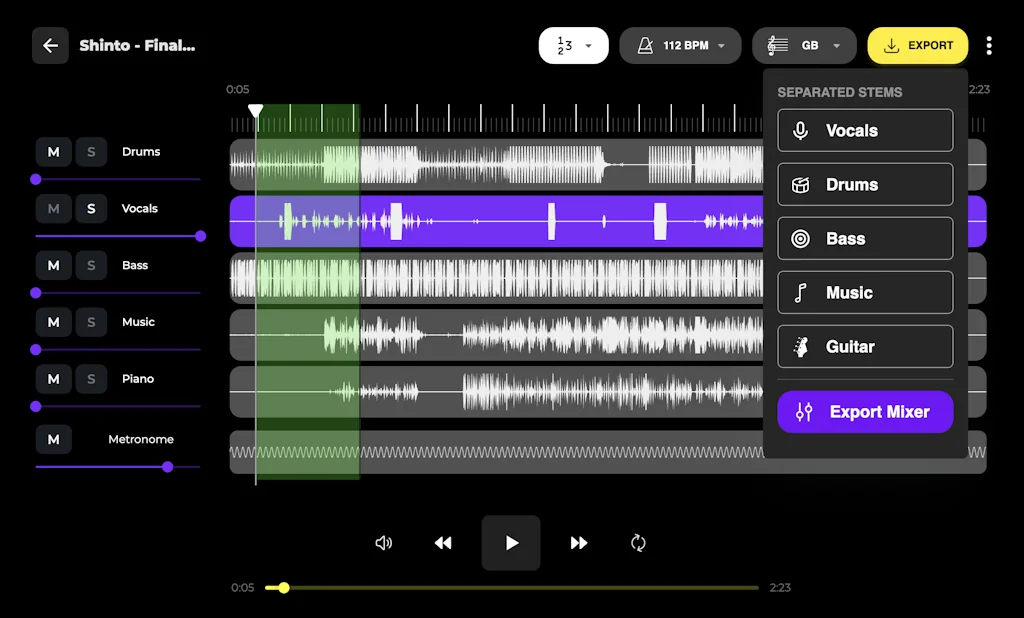Select the Vocals stem microphone icon
Screen dimensions: 1024x618
pyautogui.click(x=799, y=130)
